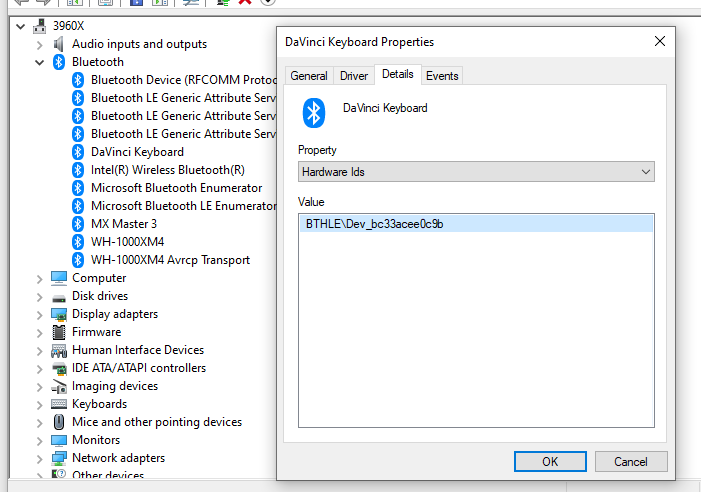Click icon next to Intel(R) Wireless Bluetooth(R)

(x=78, y=170)
